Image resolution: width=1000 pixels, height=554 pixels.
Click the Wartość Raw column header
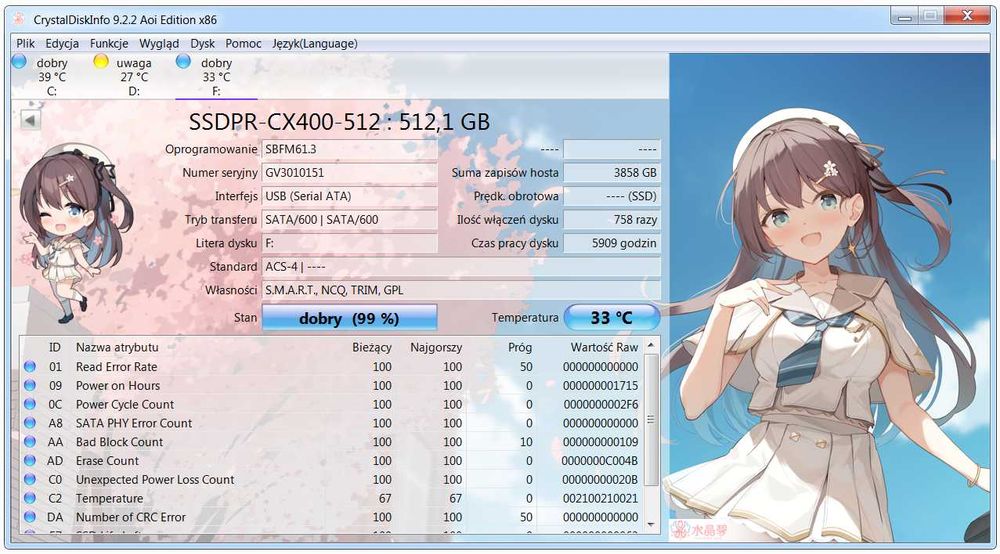604,347
